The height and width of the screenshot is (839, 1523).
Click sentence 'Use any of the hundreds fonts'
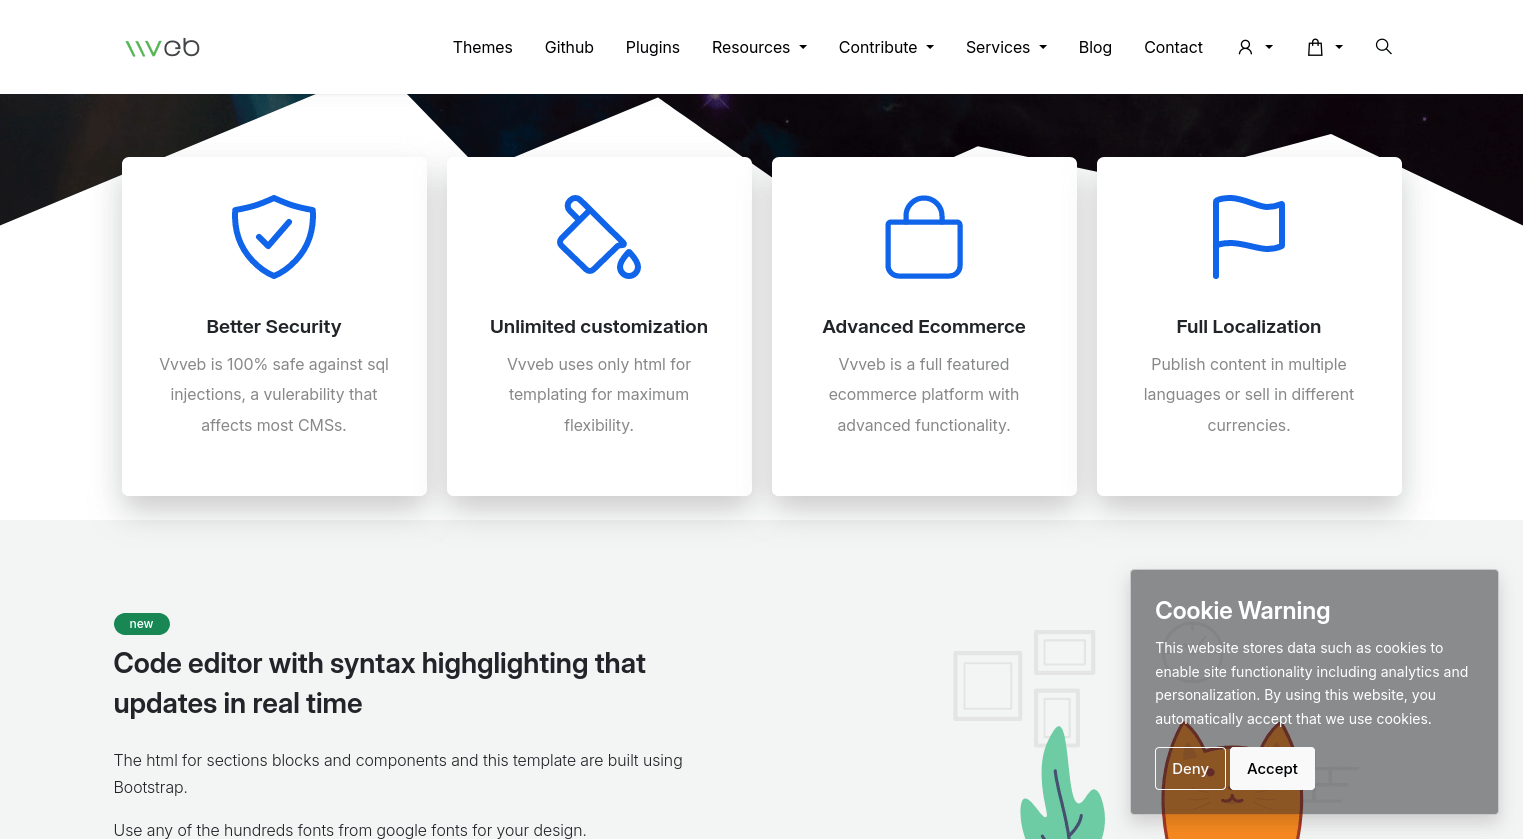350,830
